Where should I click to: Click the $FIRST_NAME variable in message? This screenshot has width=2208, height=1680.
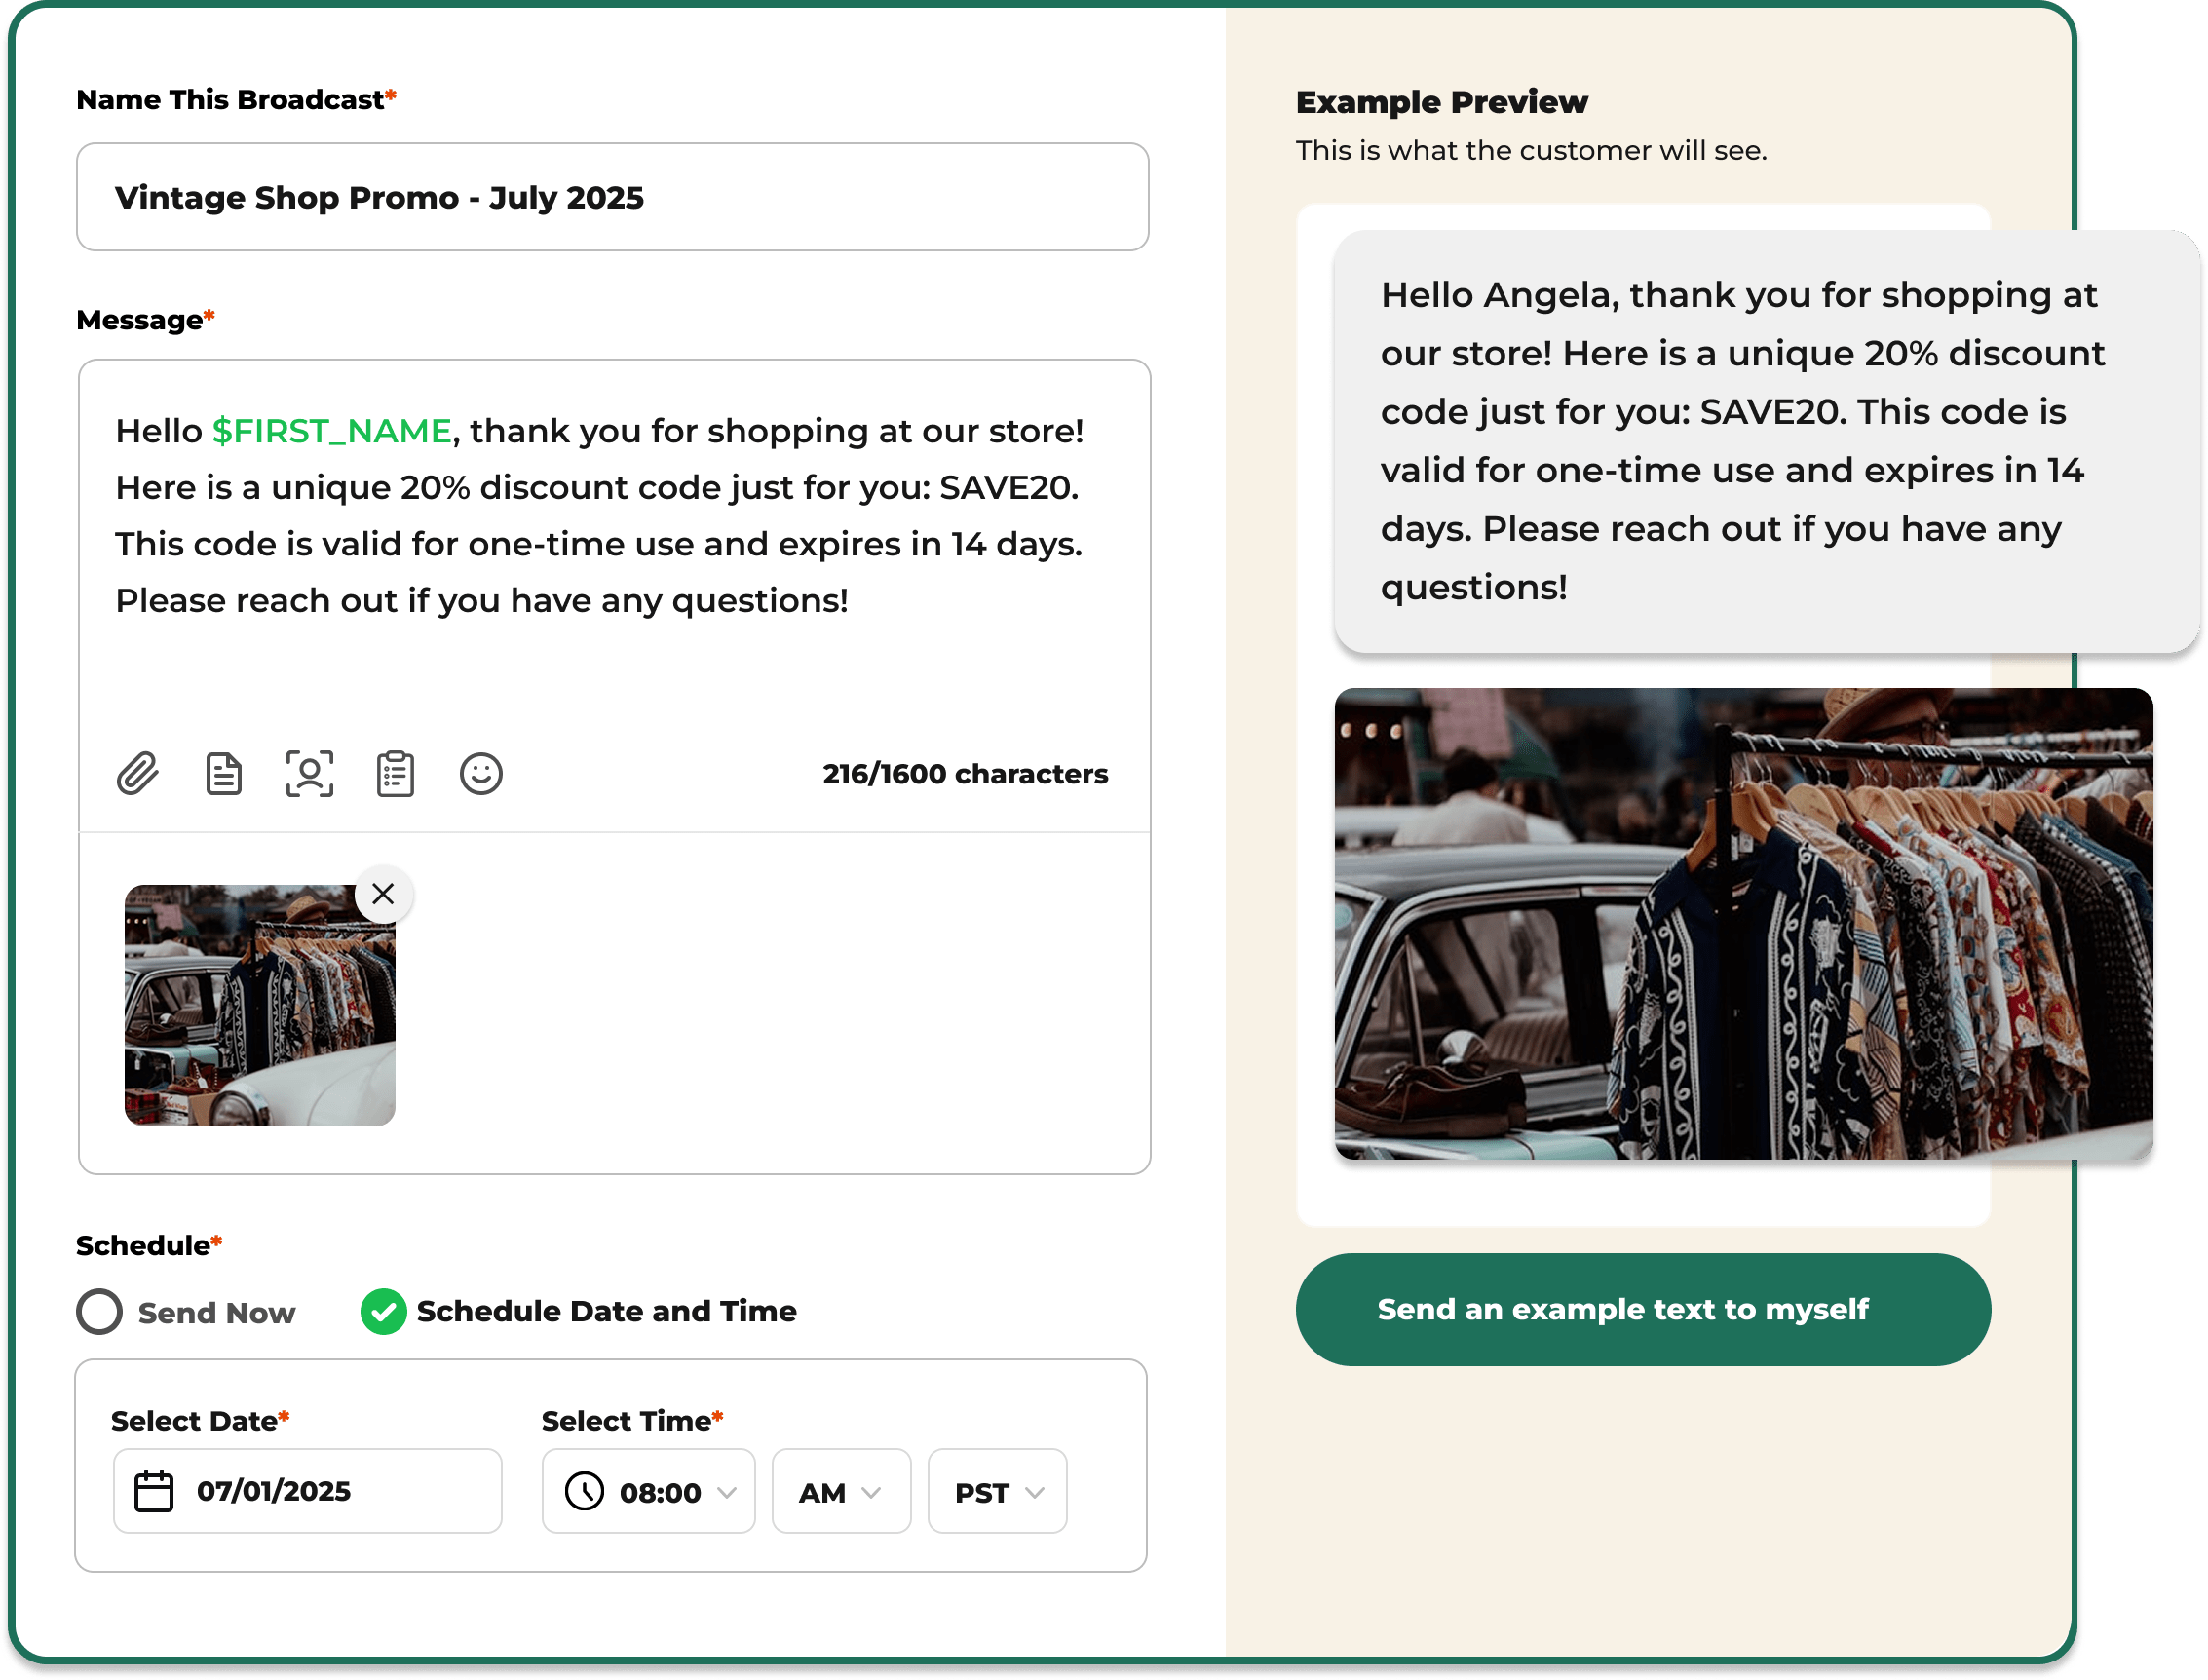tap(332, 431)
